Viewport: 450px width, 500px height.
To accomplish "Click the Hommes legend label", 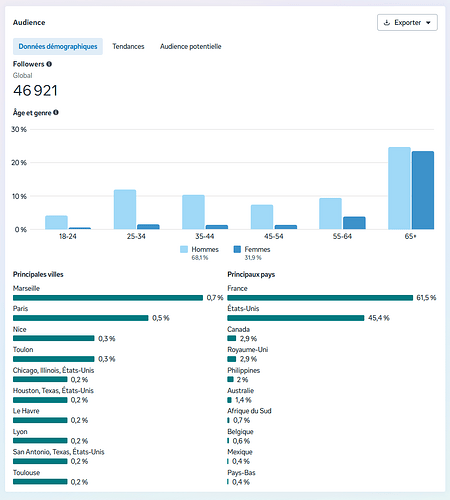I will pyautogui.click(x=205, y=249).
